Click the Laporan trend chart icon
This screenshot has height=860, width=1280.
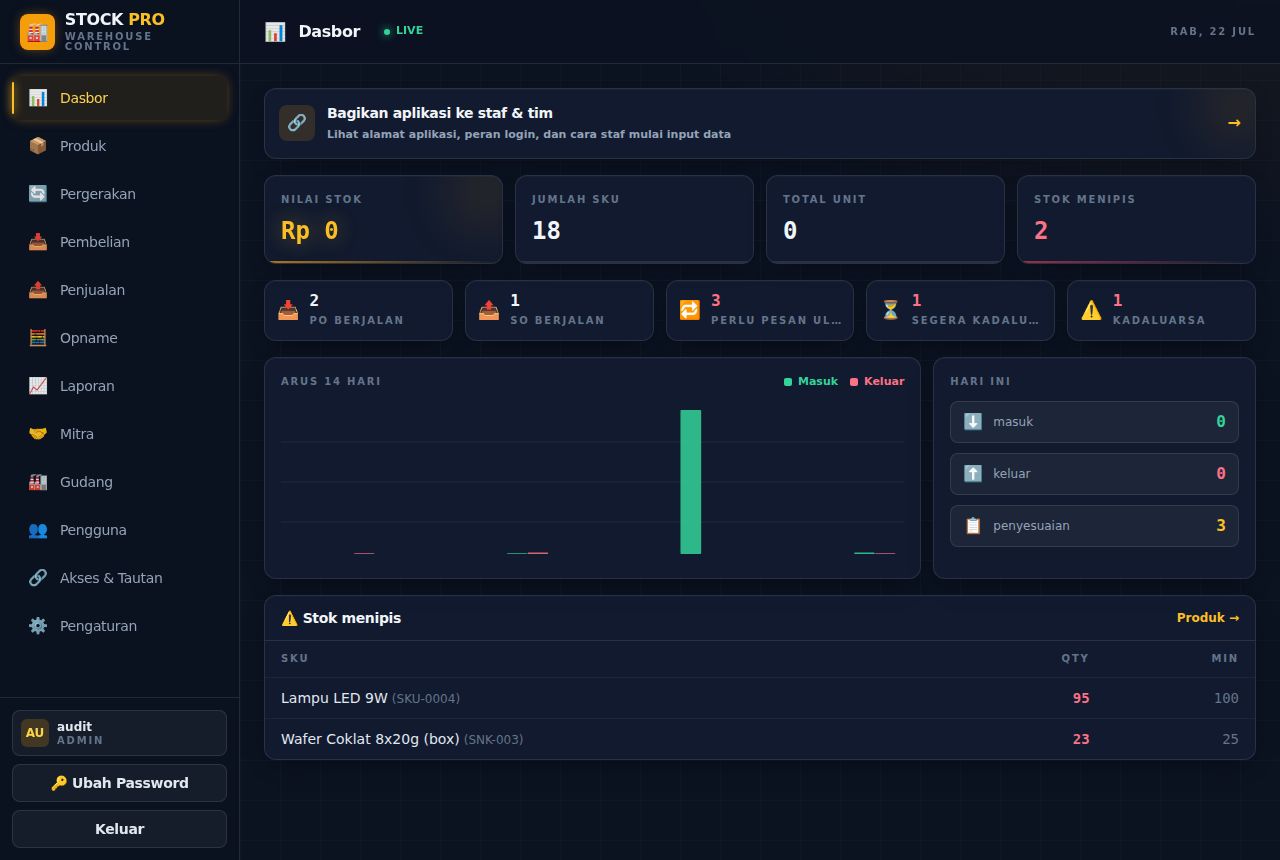(x=38, y=386)
